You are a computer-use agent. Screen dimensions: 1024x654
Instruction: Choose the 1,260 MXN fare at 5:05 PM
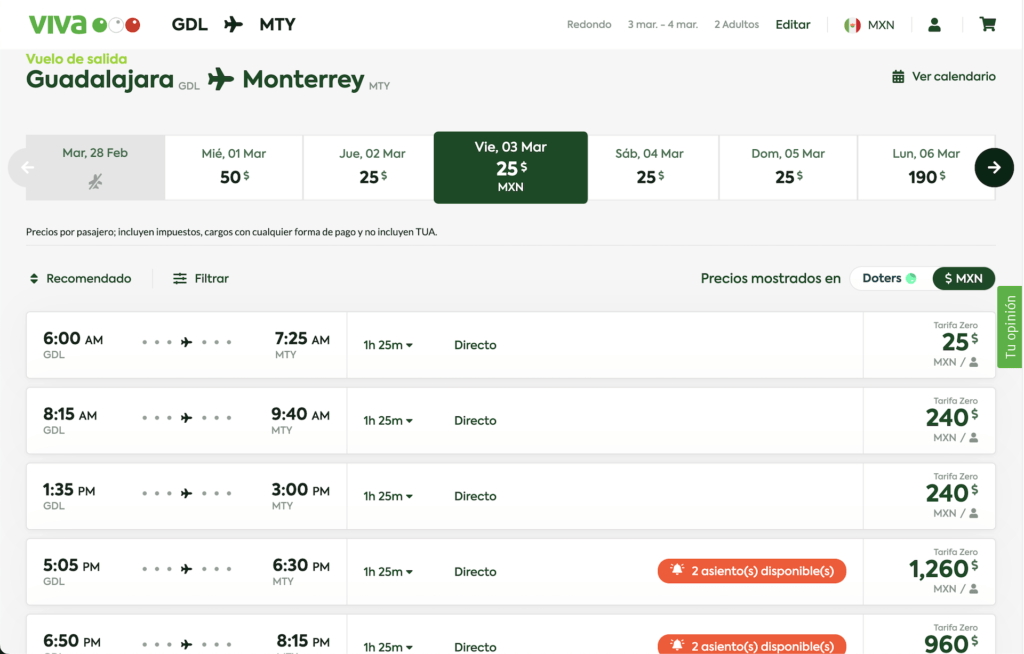coord(929,572)
